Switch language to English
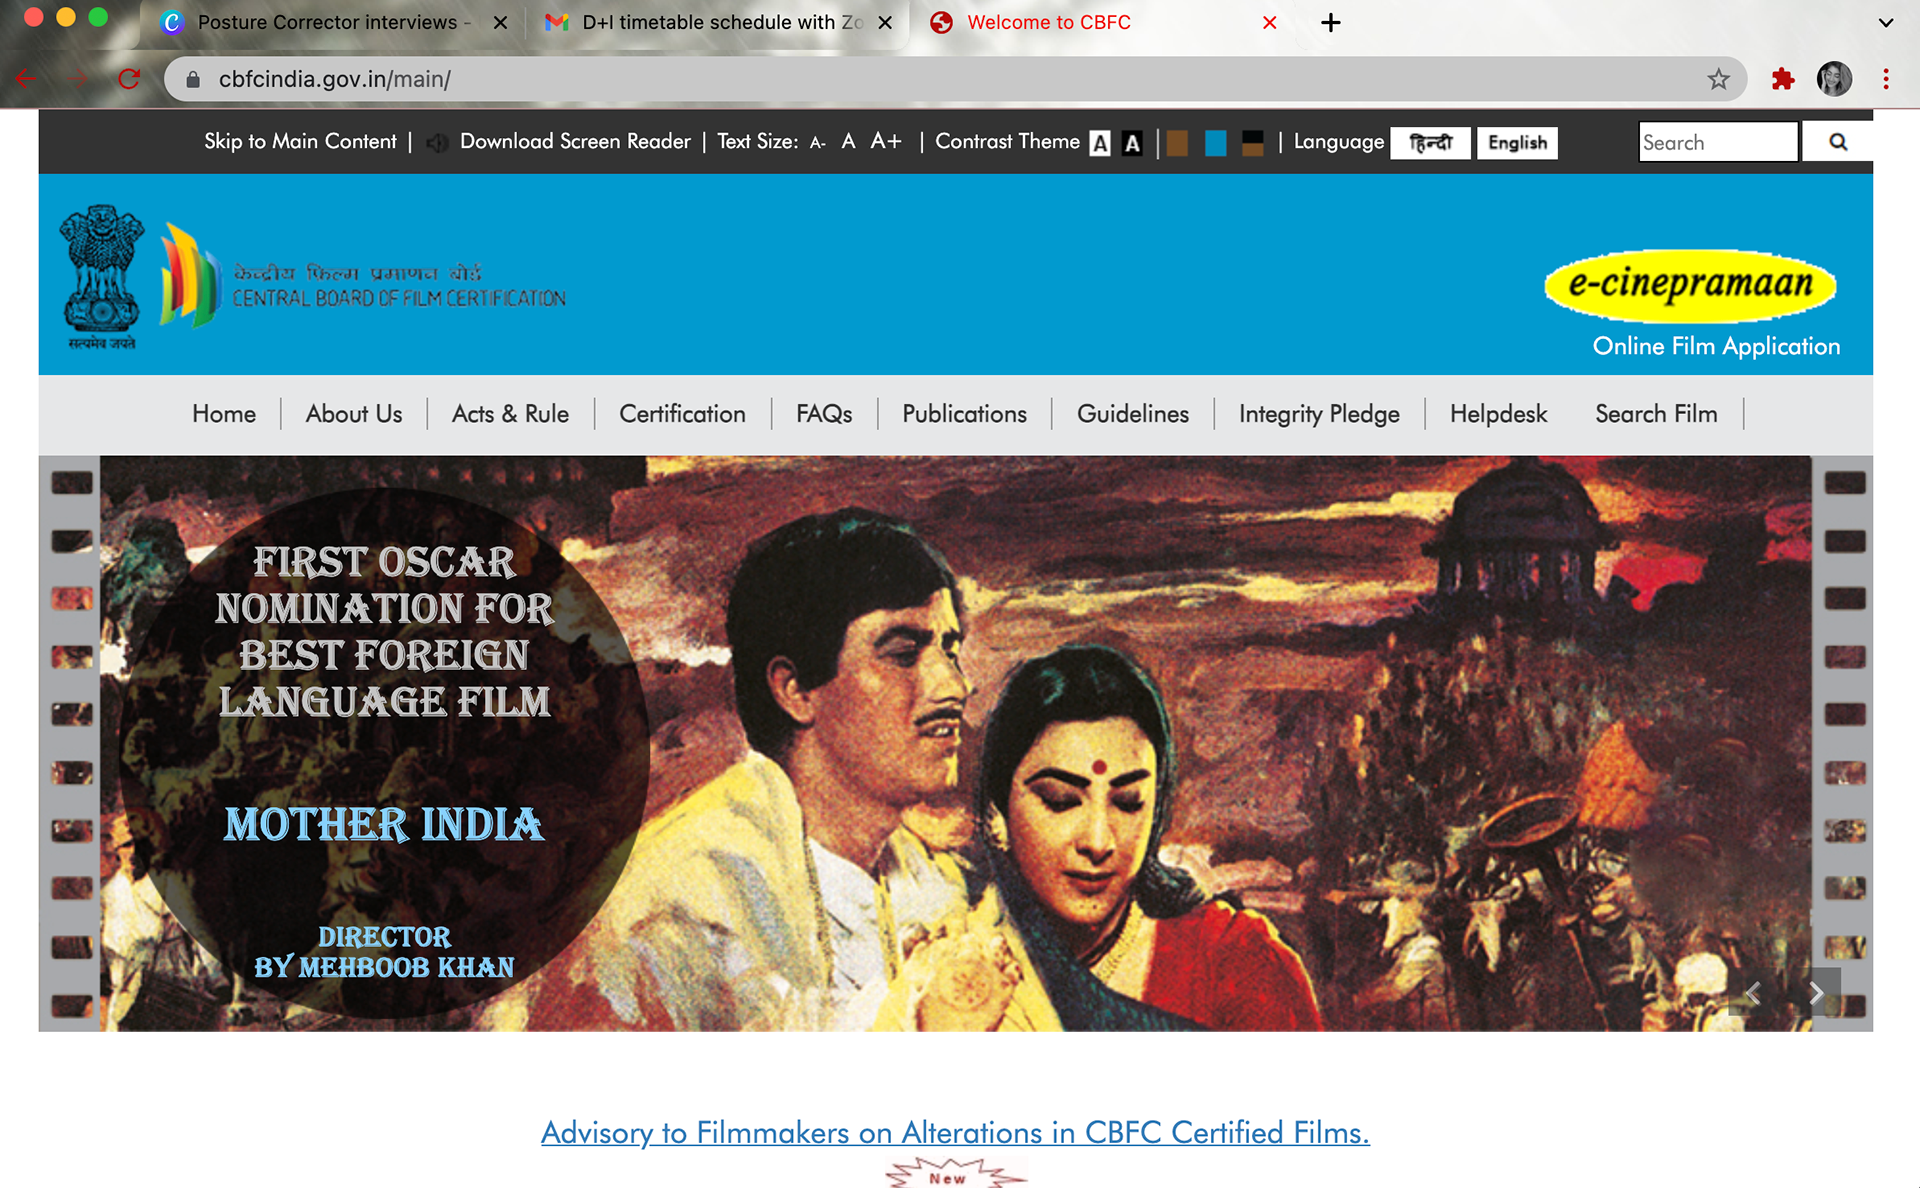The image size is (1920, 1188). tap(1517, 143)
